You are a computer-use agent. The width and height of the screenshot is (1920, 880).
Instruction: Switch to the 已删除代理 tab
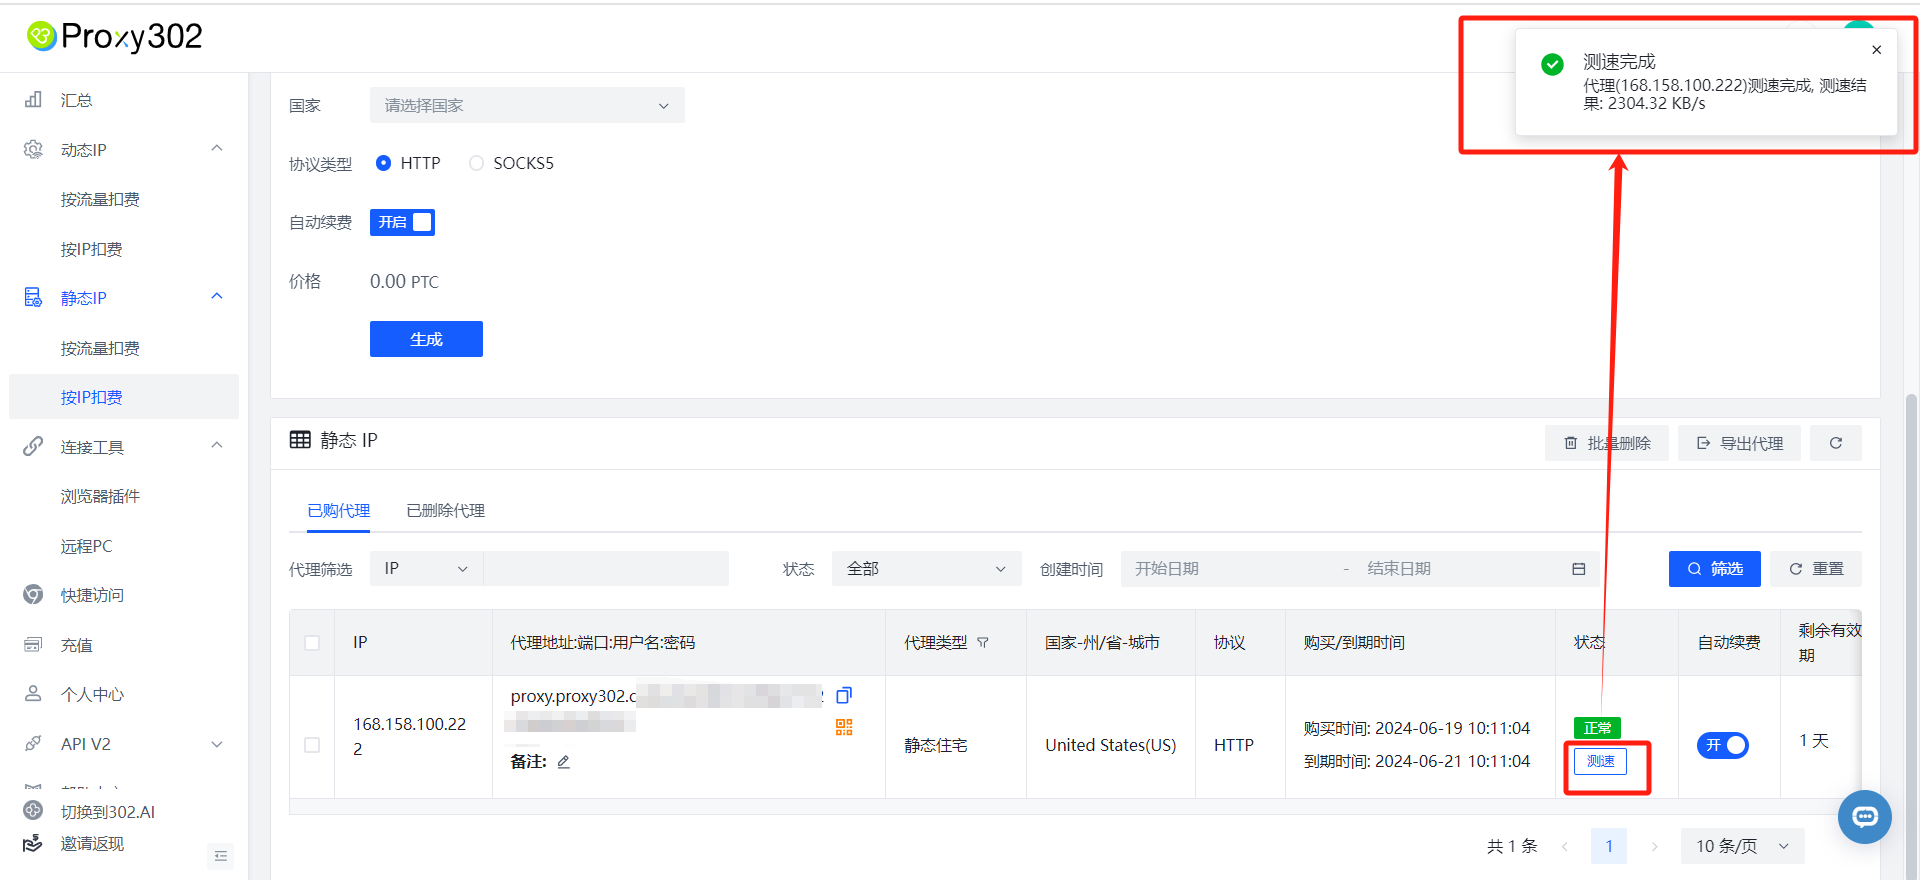click(446, 510)
